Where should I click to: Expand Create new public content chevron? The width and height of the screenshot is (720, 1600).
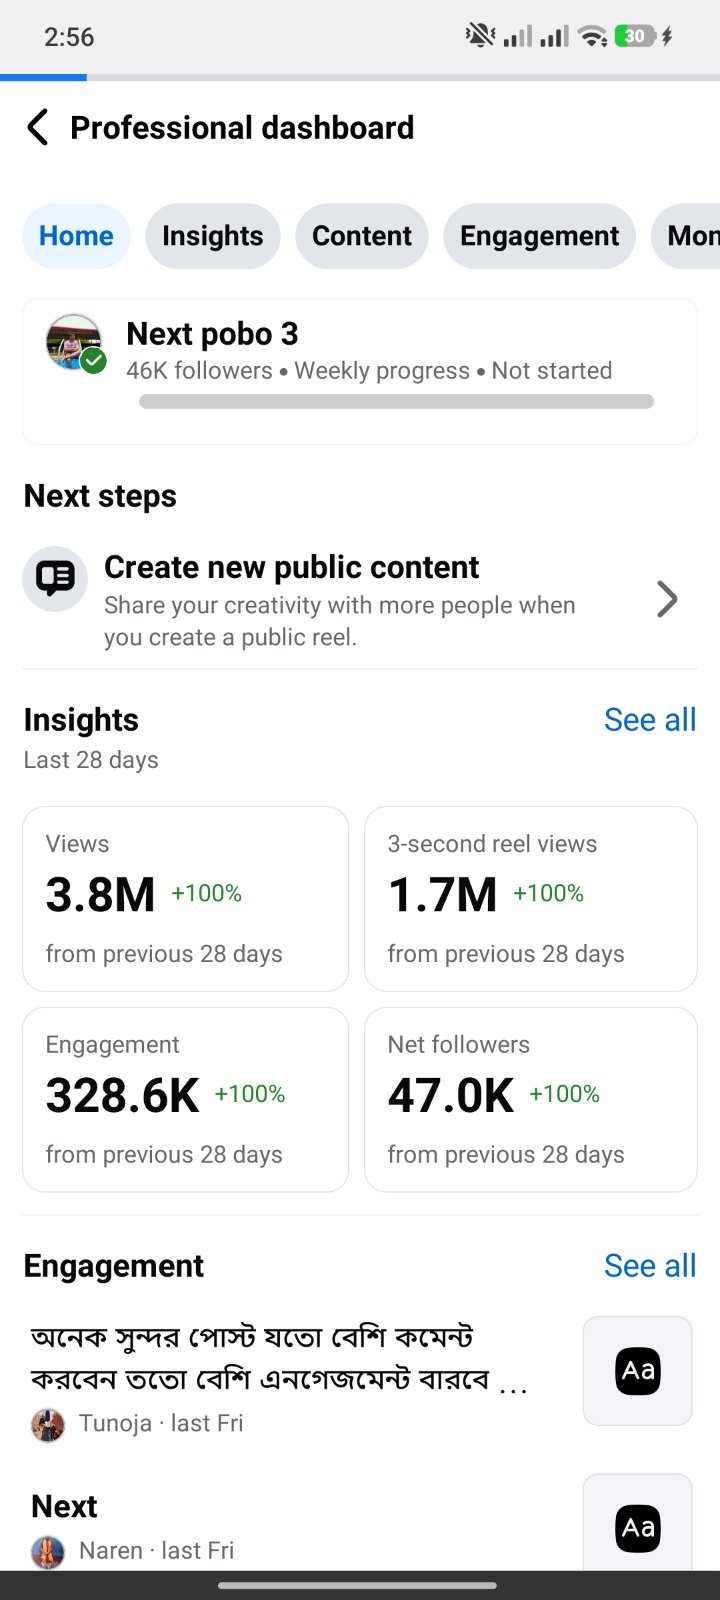pos(667,599)
